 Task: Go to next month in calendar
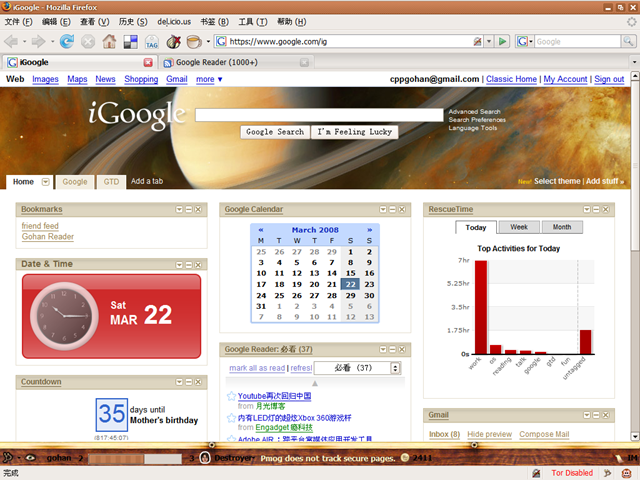pyautogui.click(x=369, y=230)
